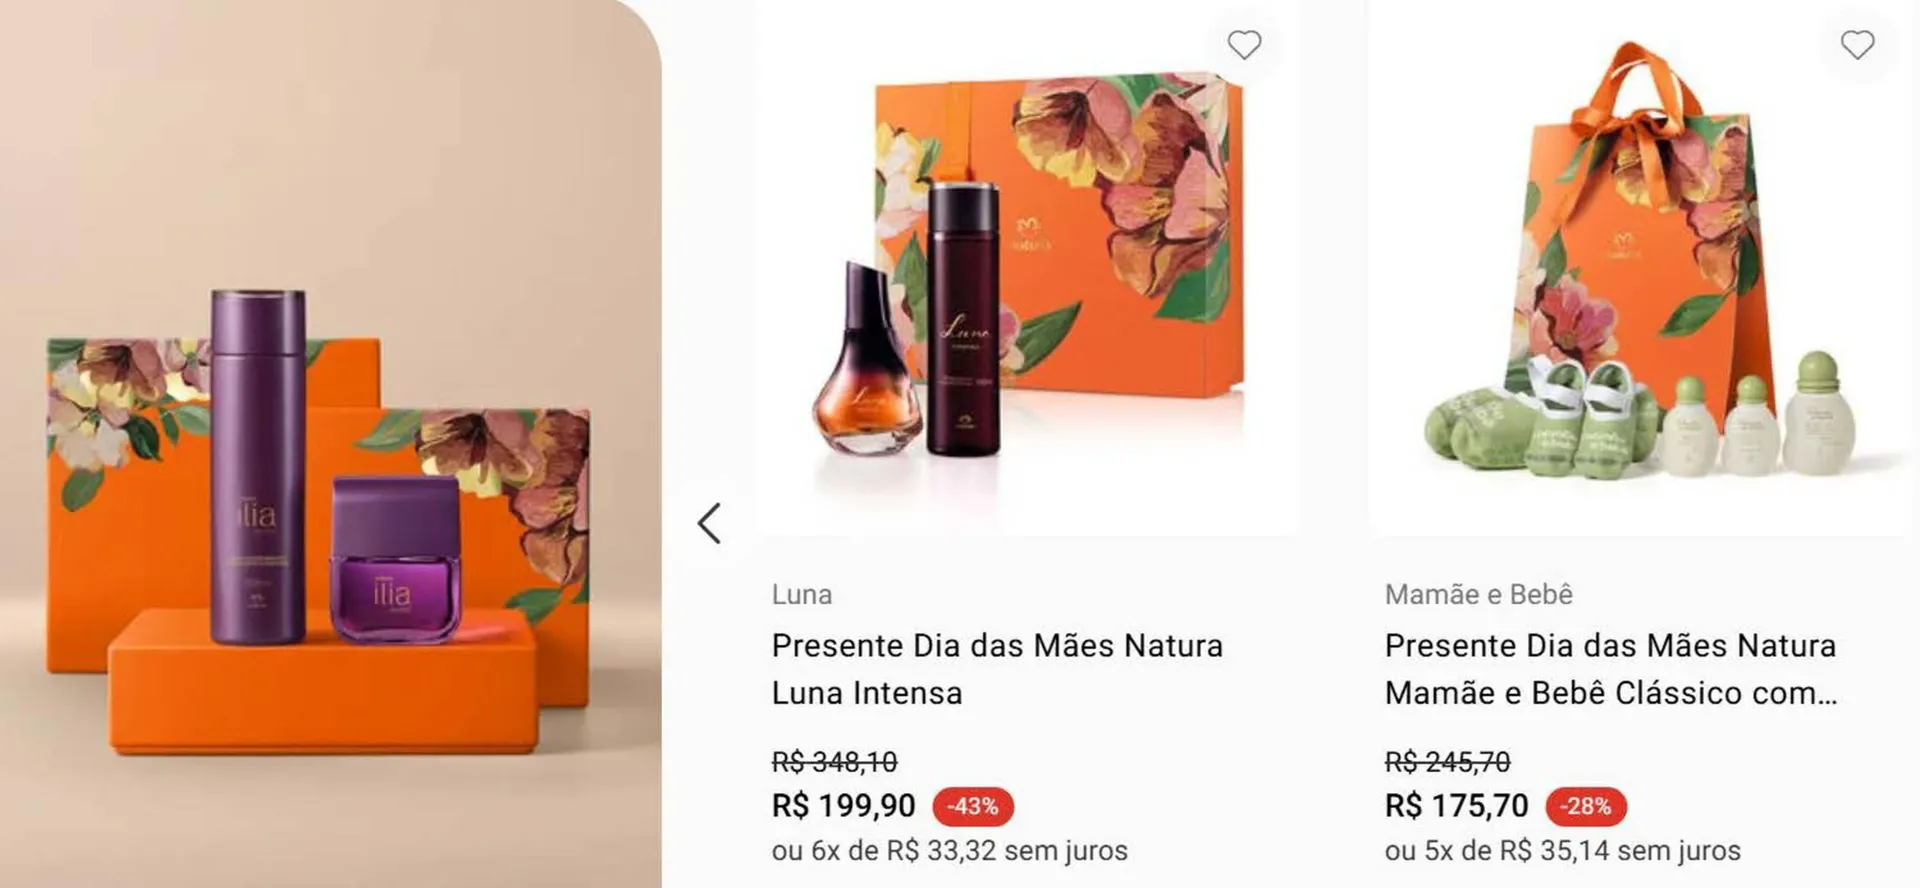Favorite the Luna Intensa gift set
Viewport: 1920px width, 888px height.
click(1244, 45)
